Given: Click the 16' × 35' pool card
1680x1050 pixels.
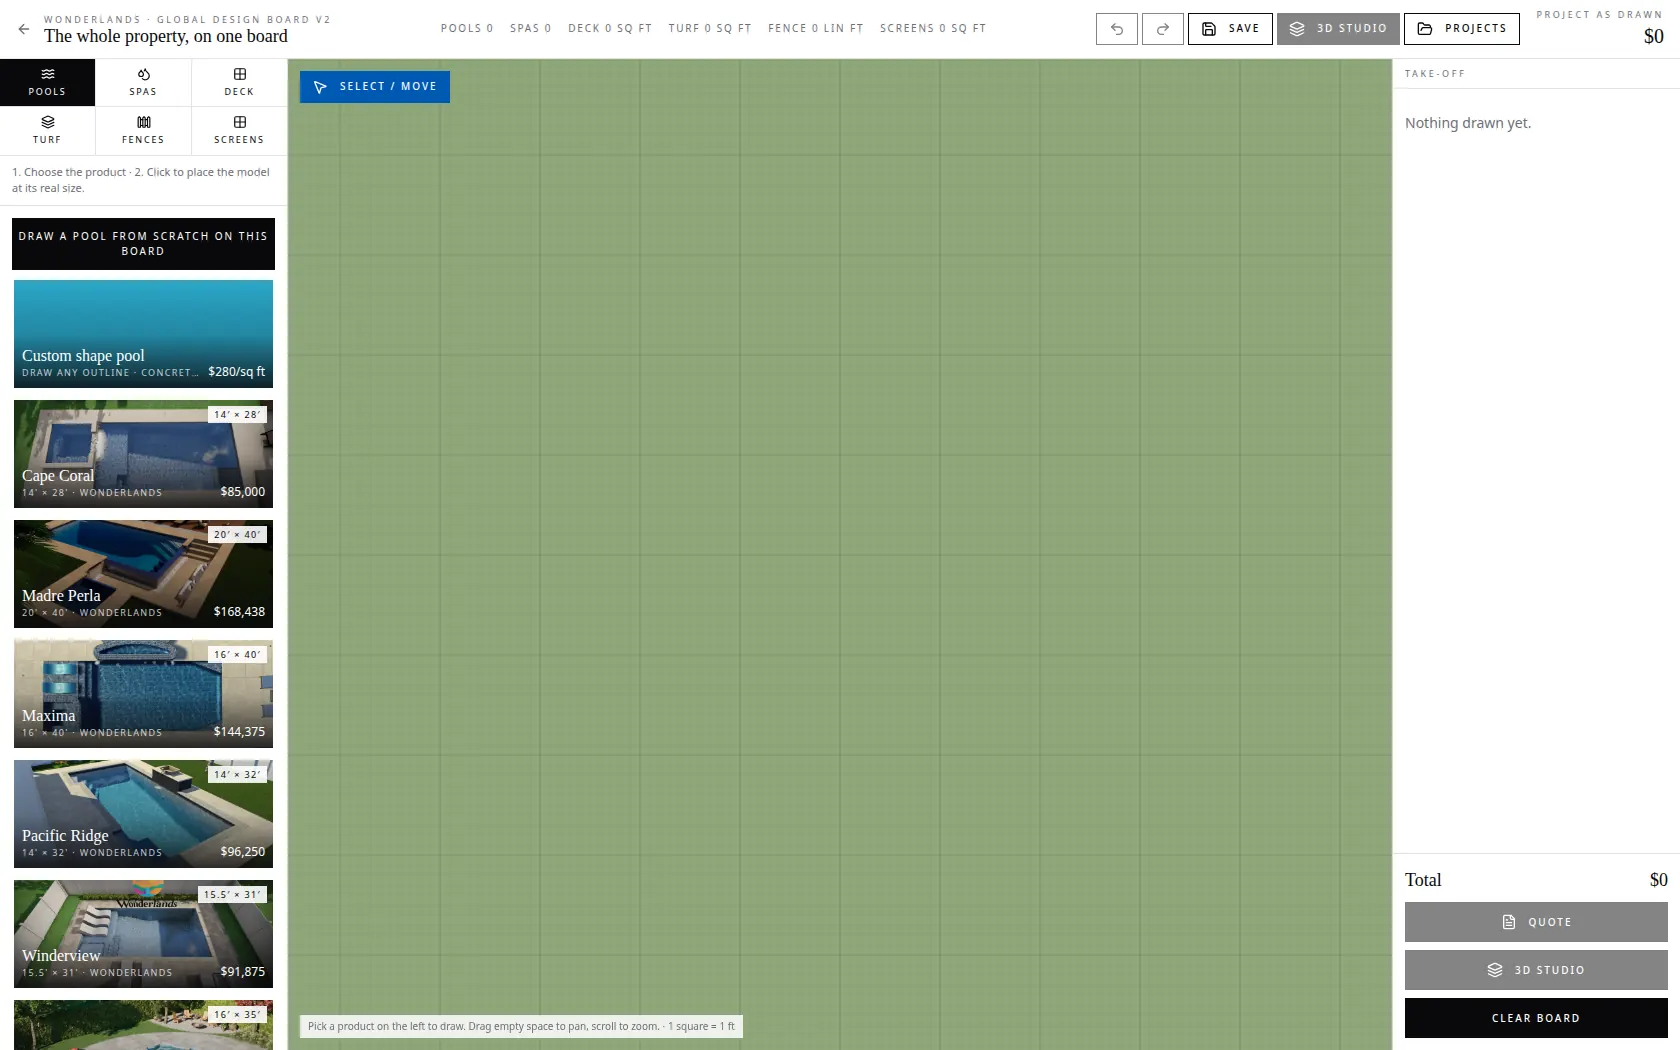Looking at the screenshot, I should tap(143, 1025).
